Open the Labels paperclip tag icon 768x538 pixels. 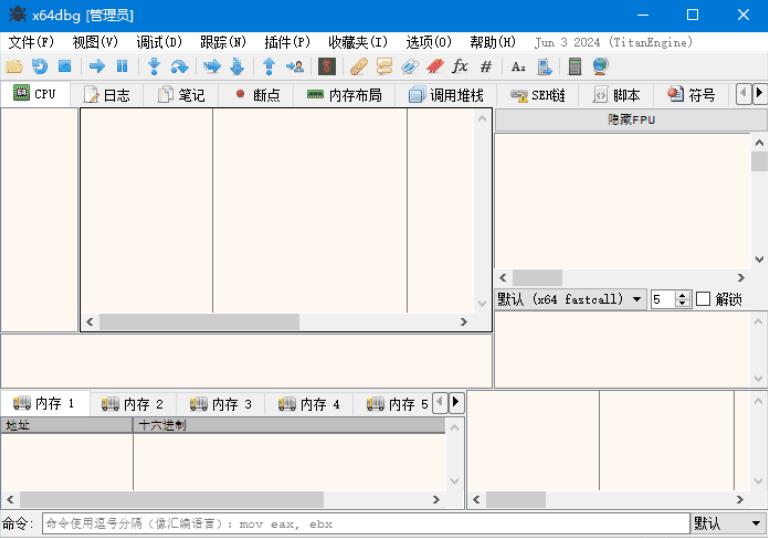(x=409, y=66)
